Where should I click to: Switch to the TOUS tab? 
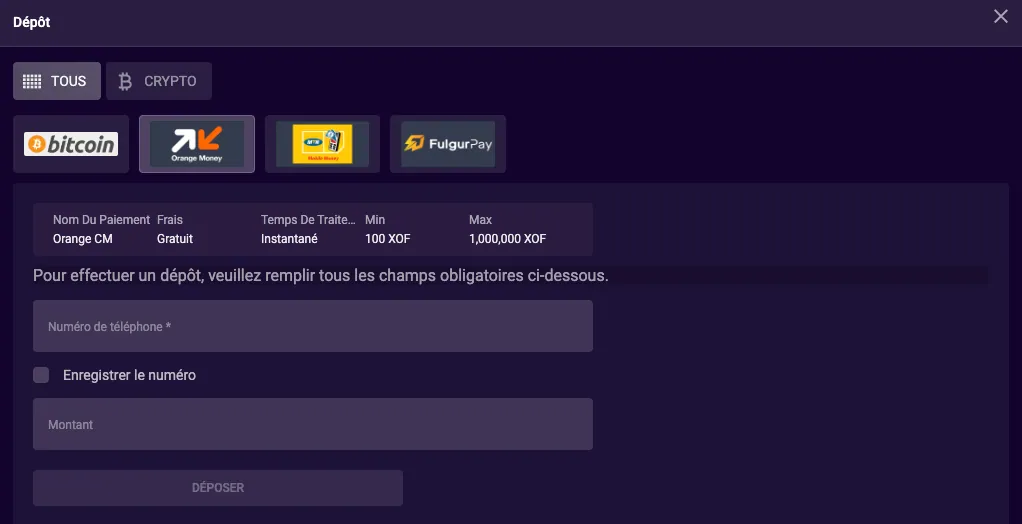click(x=57, y=81)
